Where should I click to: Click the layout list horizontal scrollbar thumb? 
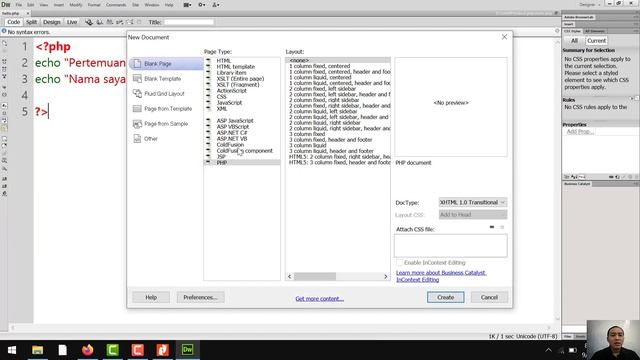[315, 277]
